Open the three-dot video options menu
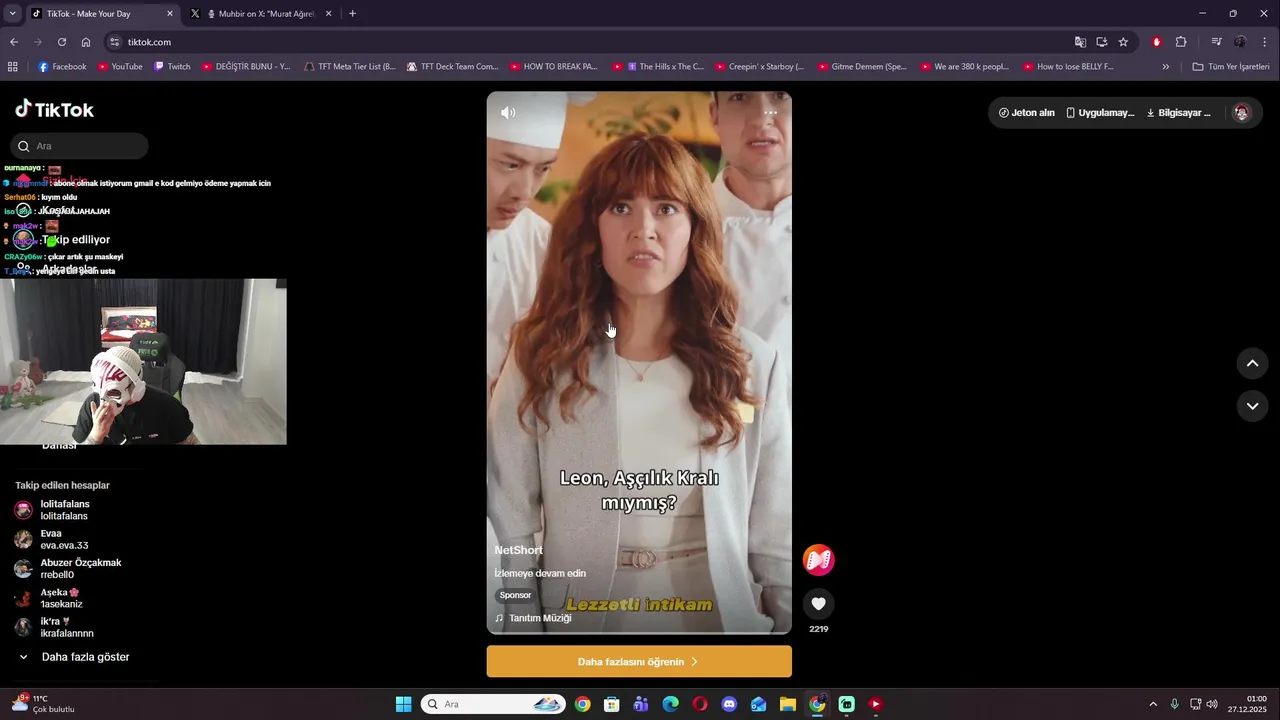 (771, 113)
